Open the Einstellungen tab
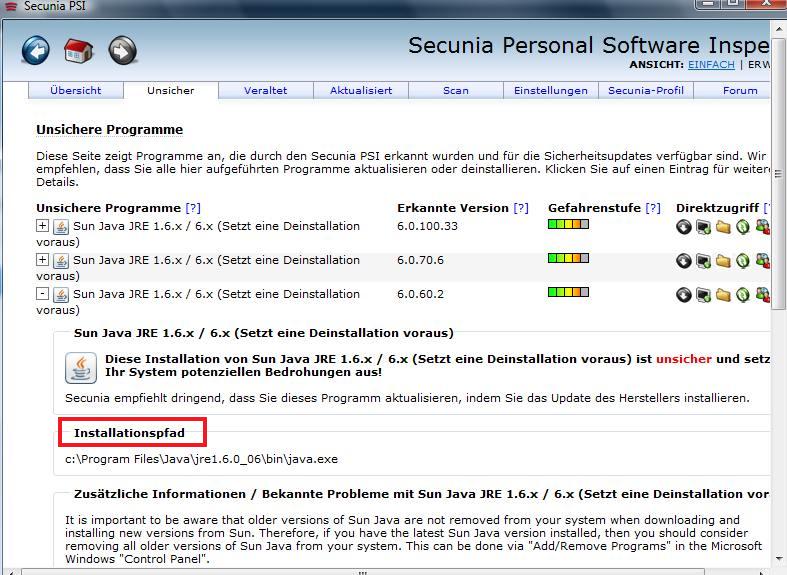The image size is (787, 575). 551,90
